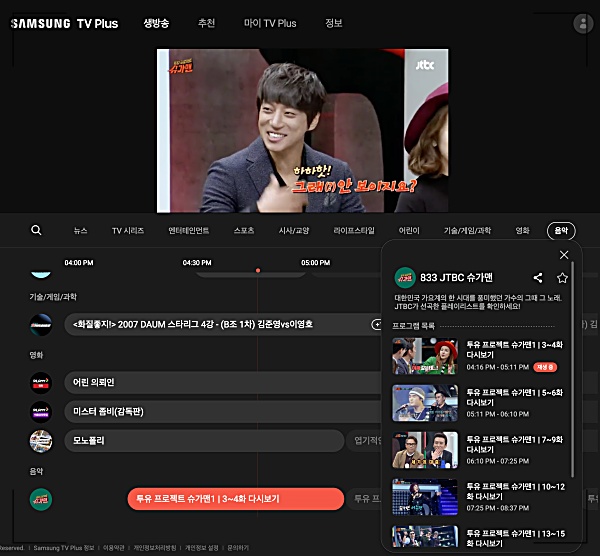This screenshot has width=600, height=556.
Task: Open Samsung TV Plus 정보 footer link
Action: pos(64,548)
